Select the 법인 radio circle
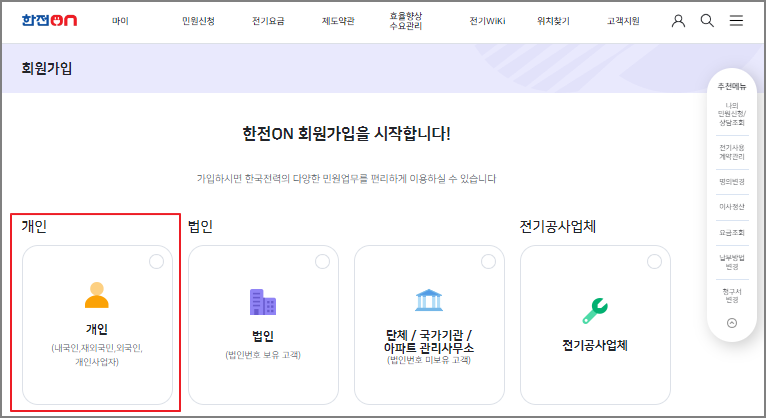Viewport: 766px width, 418px height. pyautogui.click(x=322, y=262)
